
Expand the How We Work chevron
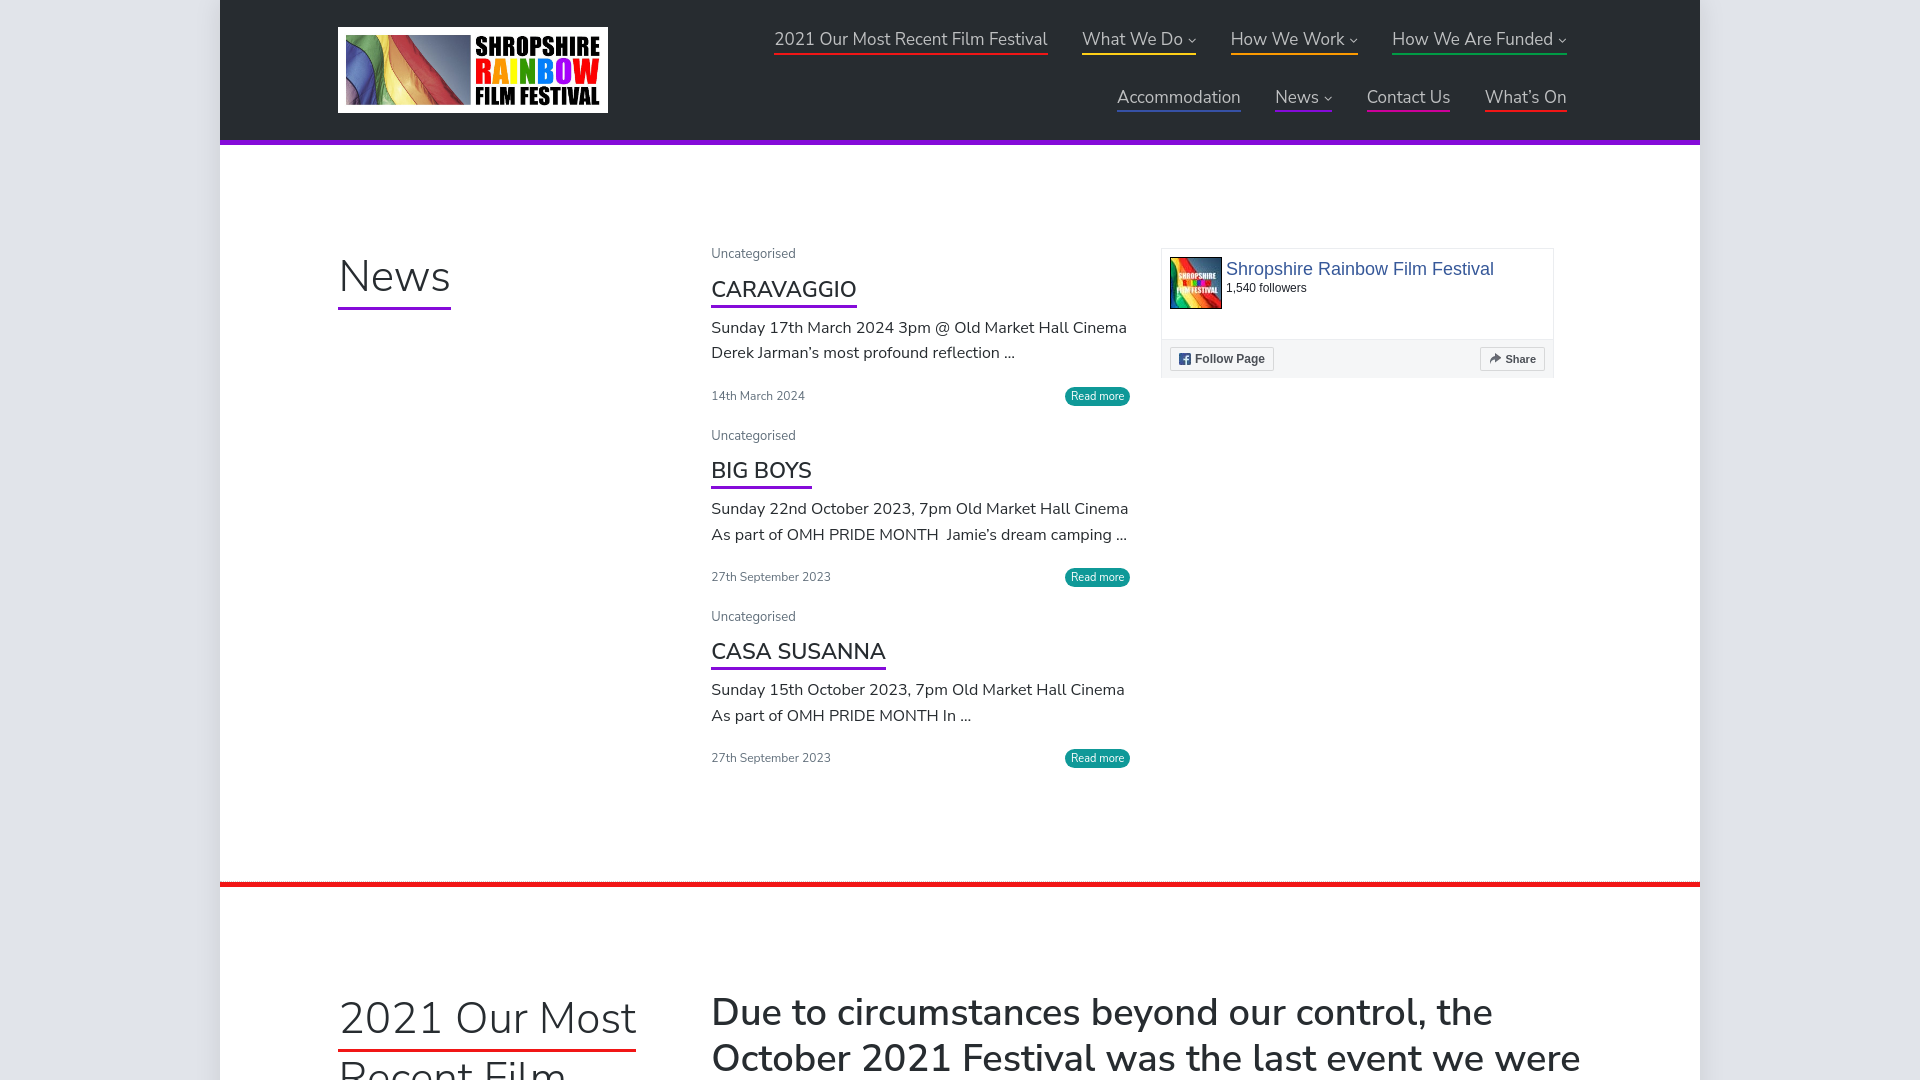[x=1353, y=41]
